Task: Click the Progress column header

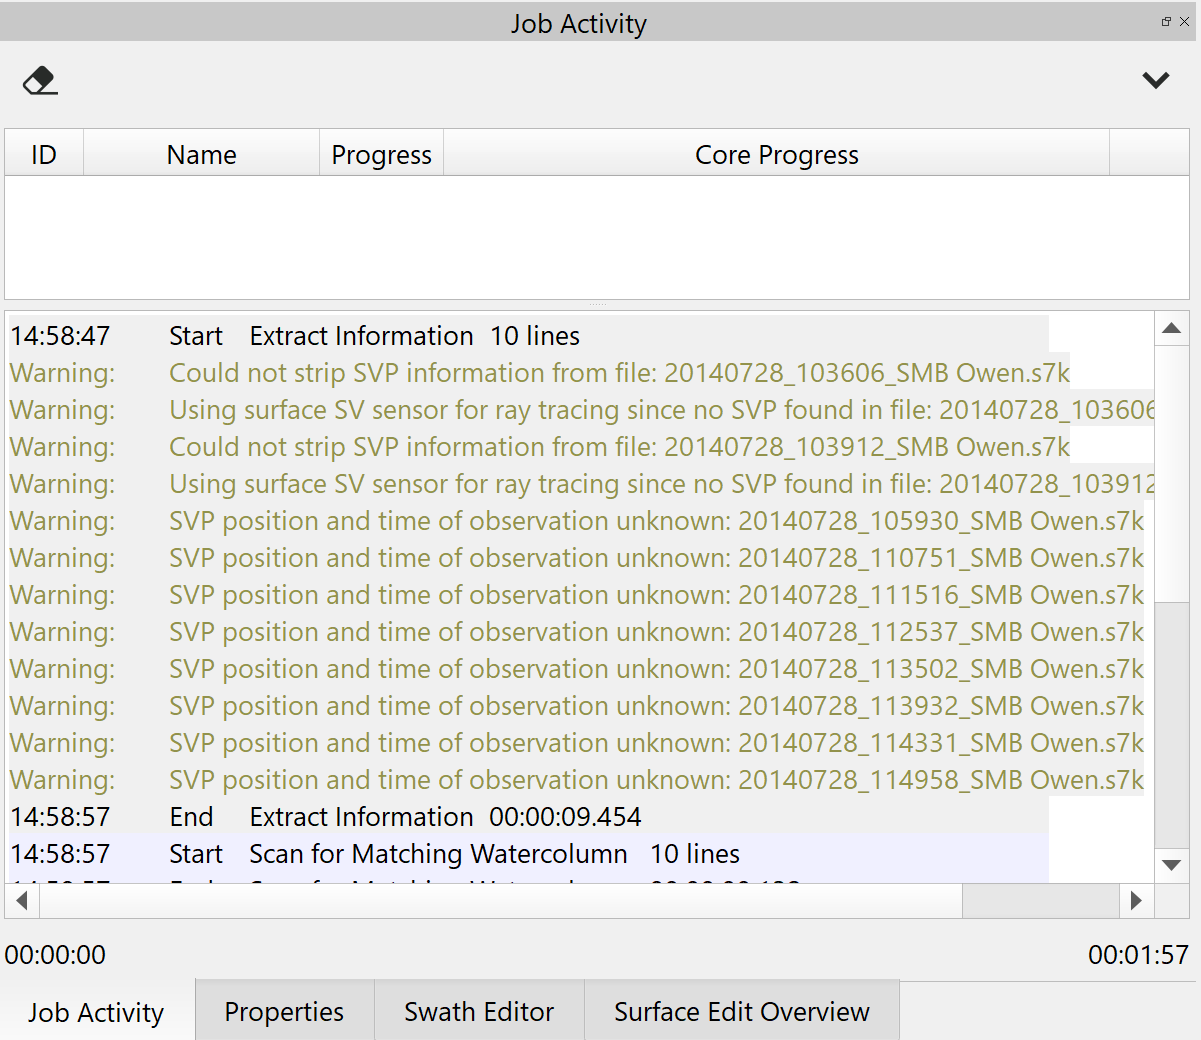Action: point(381,155)
